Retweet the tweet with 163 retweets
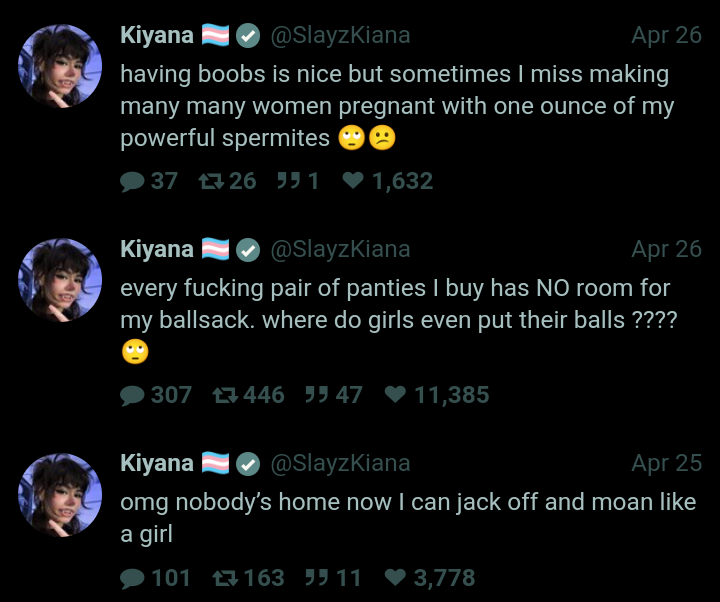The height and width of the screenshot is (602, 720). point(225,578)
